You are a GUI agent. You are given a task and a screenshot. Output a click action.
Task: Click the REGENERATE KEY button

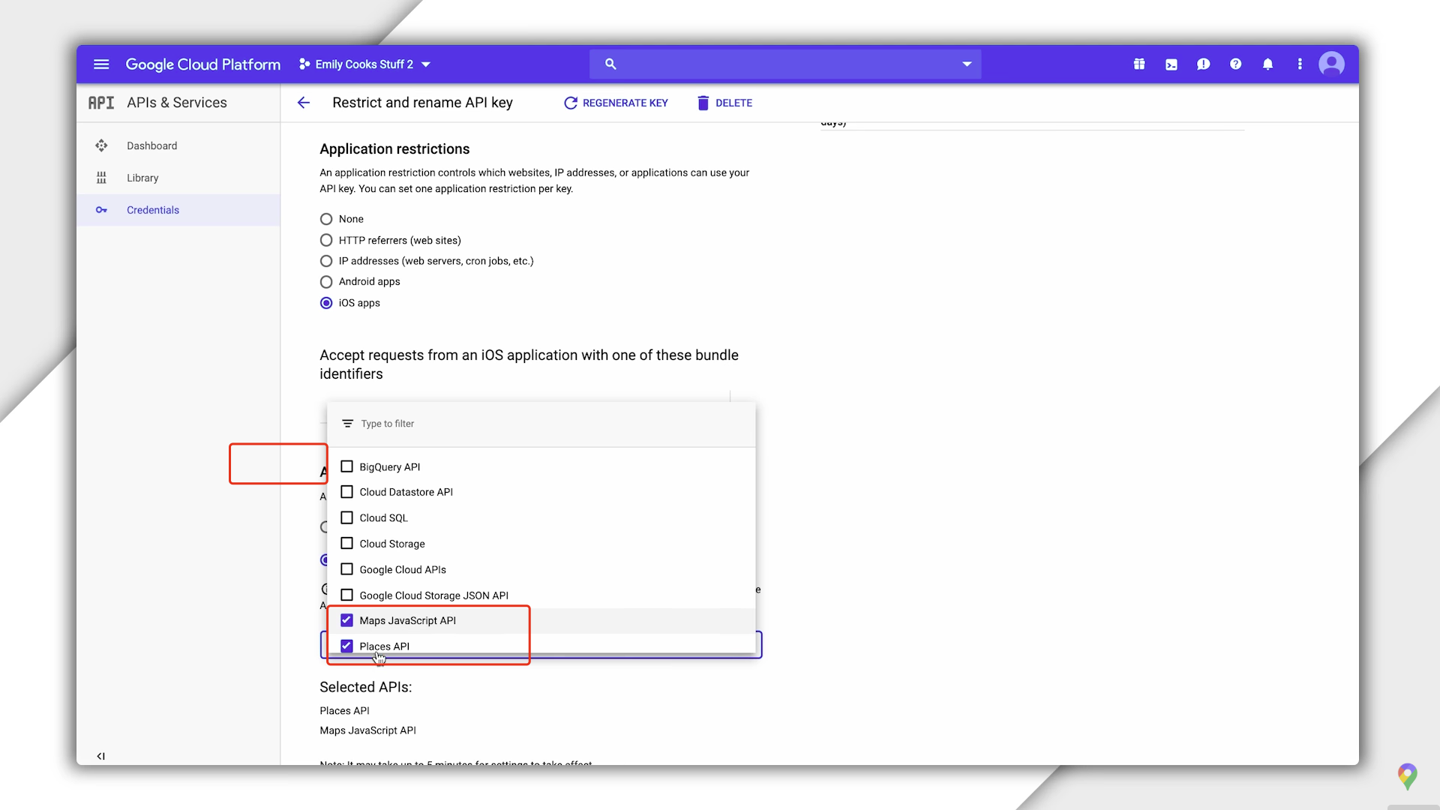pyautogui.click(x=616, y=103)
